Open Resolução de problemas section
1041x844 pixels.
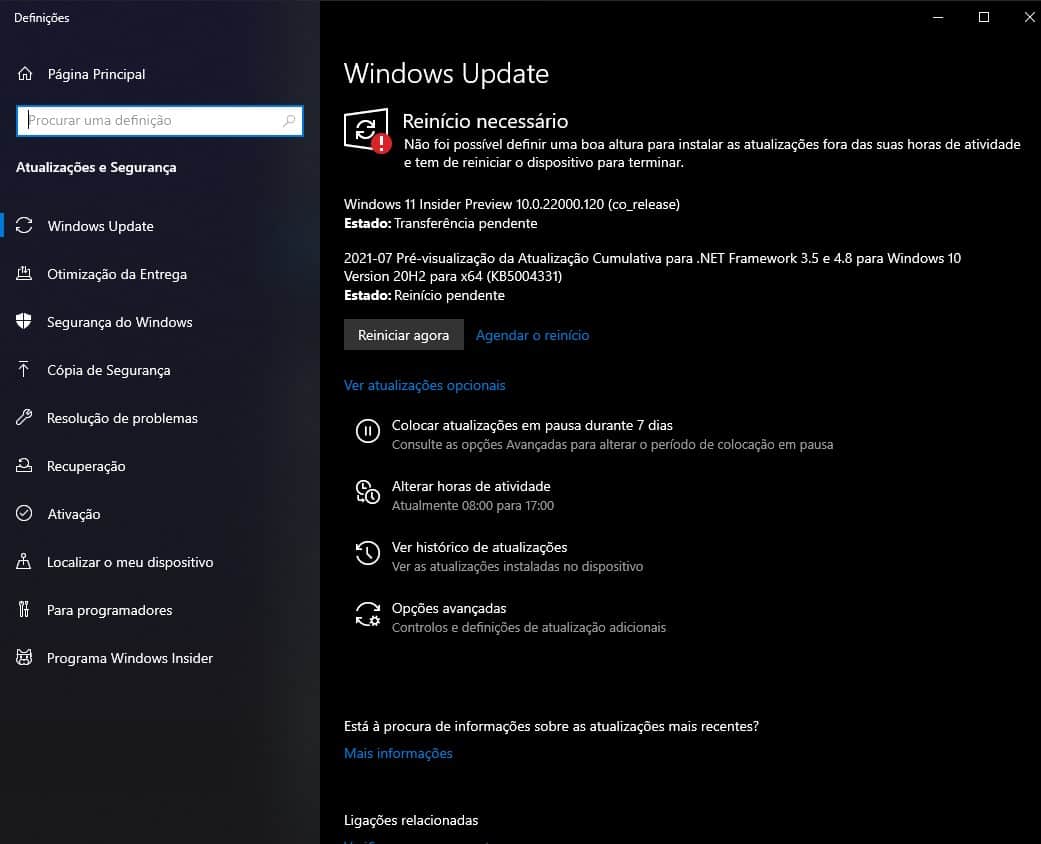point(122,418)
